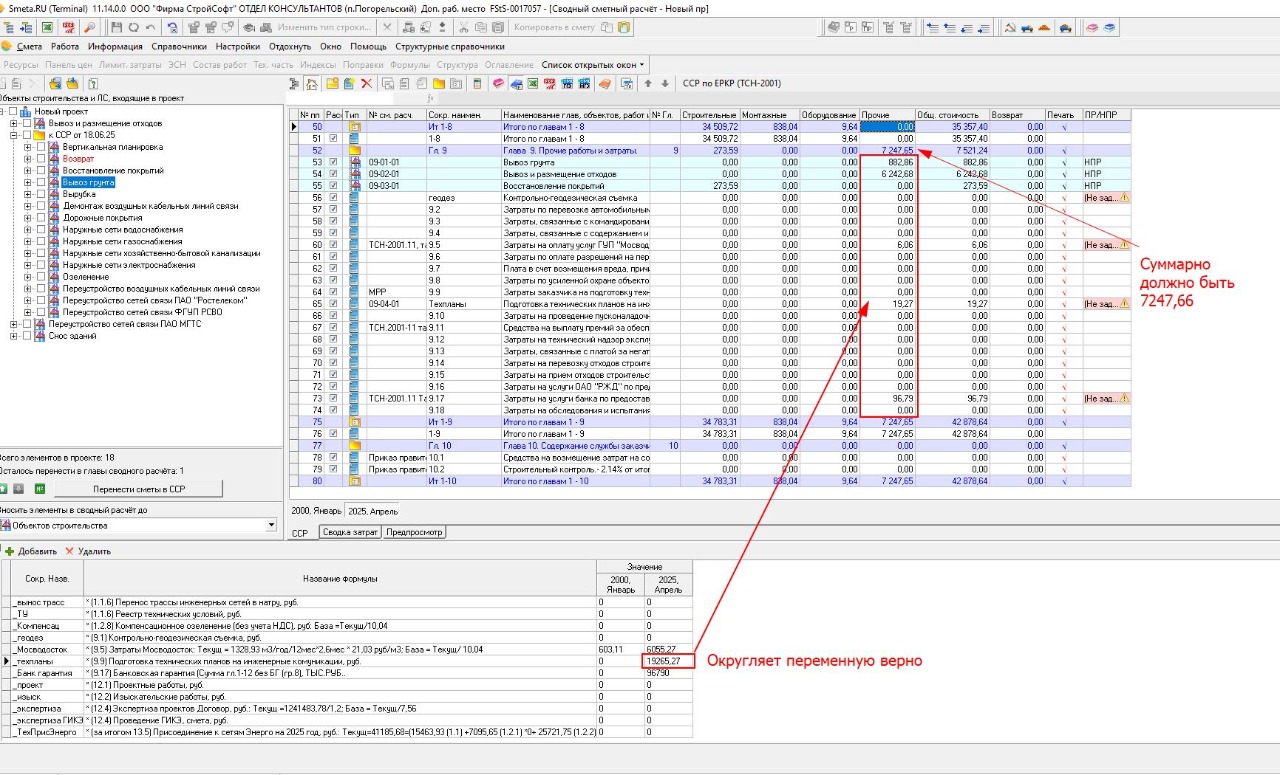Click the house icon in grid toolbar
This screenshot has width=1280, height=775.
[x=312, y=83]
